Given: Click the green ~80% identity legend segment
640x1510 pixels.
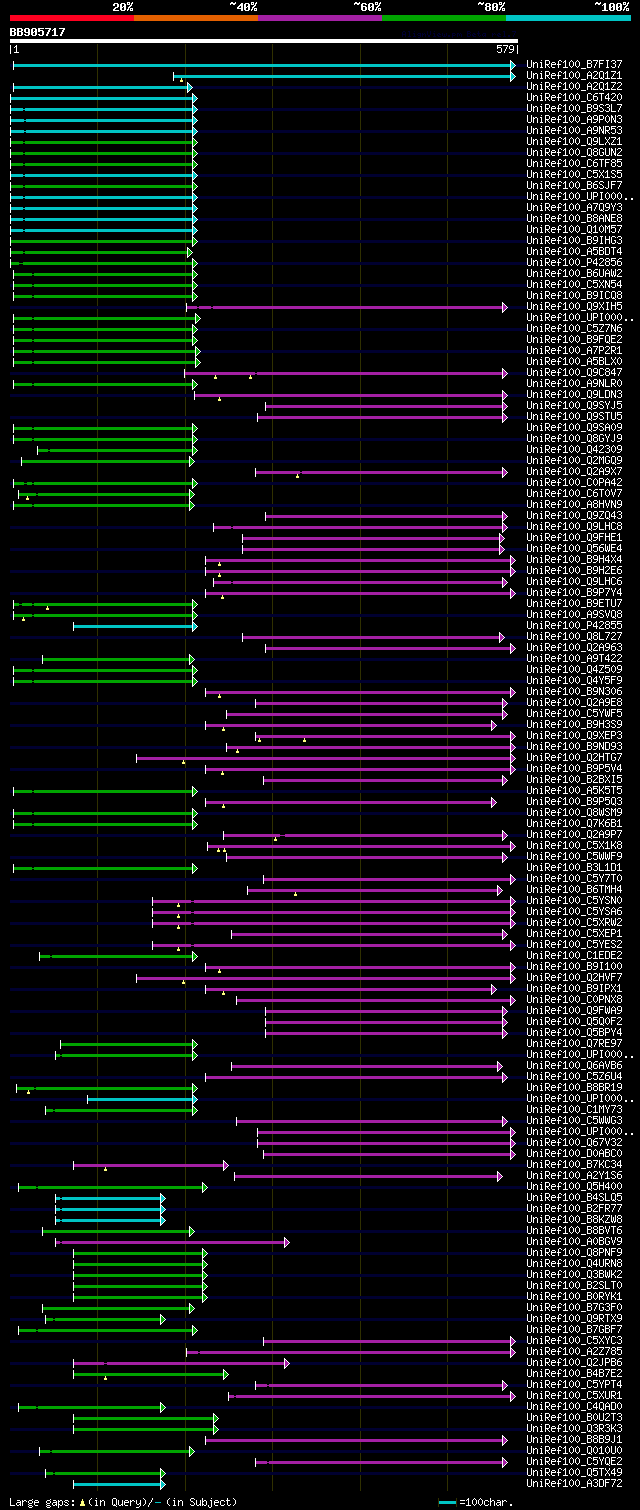Looking at the screenshot, I should [x=444, y=18].
